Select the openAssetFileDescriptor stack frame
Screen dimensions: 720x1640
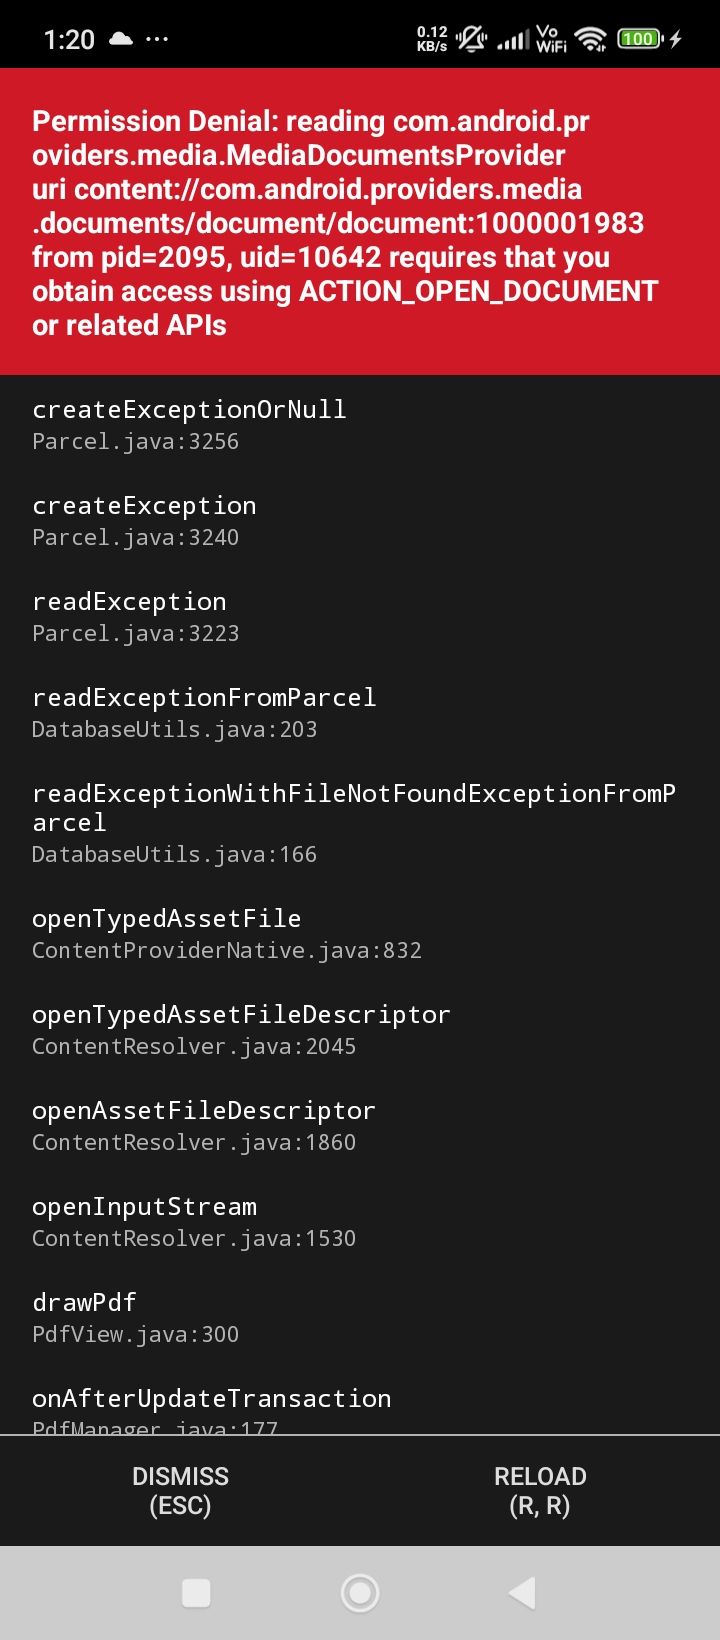[x=203, y=1125]
